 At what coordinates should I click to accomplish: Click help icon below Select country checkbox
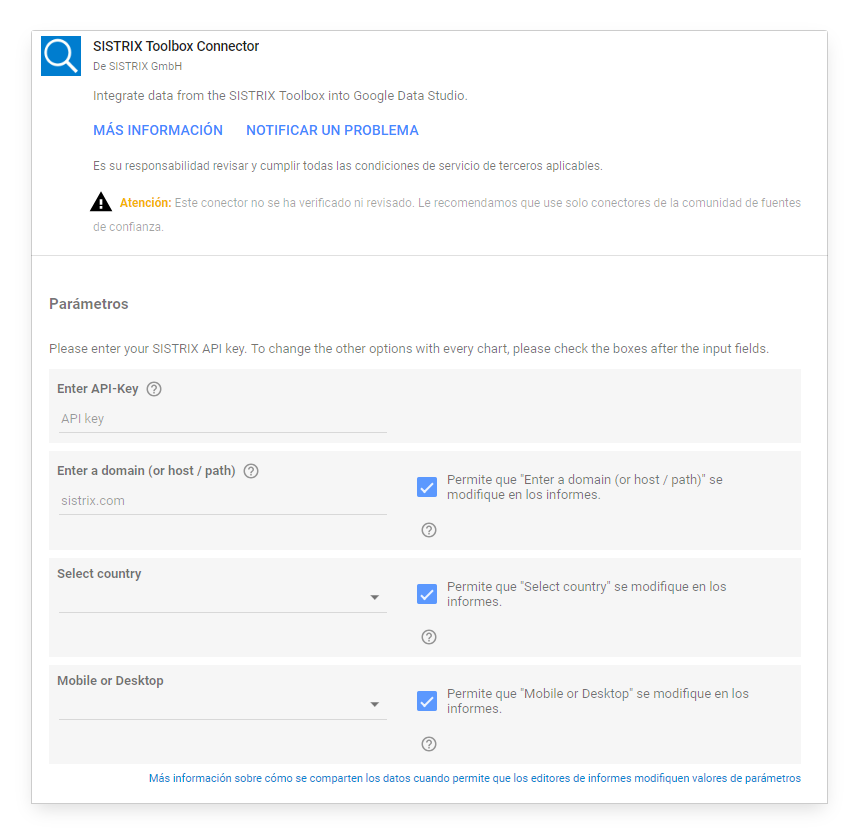pyautogui.click(x=429, y=637)
